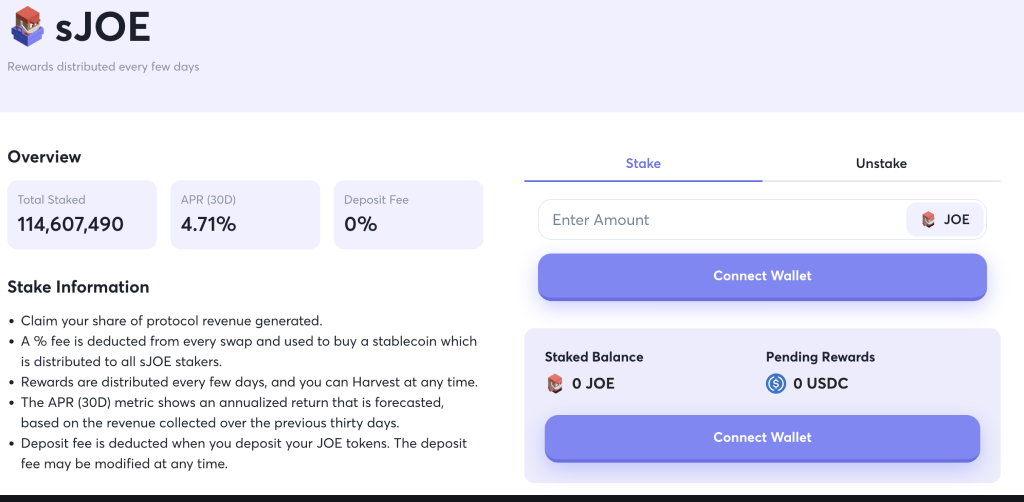Image resolution: width=1024 pixels, height=502 pixels.
Task: Click the Pending Rewards label
Action: click(x=820, y=357)
